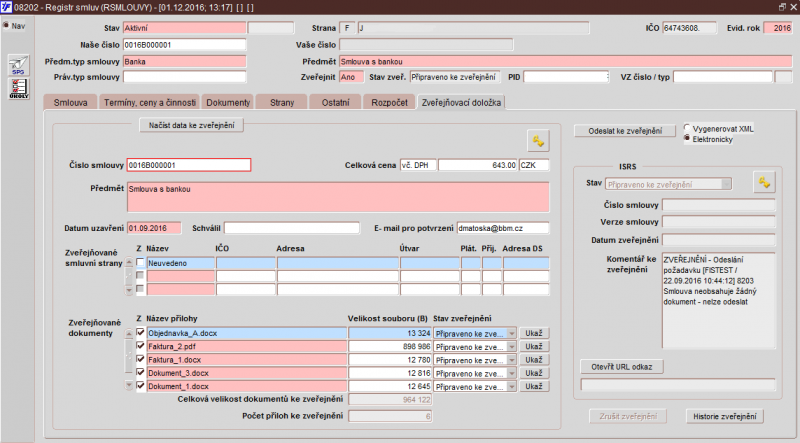Select the Vygenerovat XML option
This screenshot has width=800, height=443.
click(x=687, y=128)
